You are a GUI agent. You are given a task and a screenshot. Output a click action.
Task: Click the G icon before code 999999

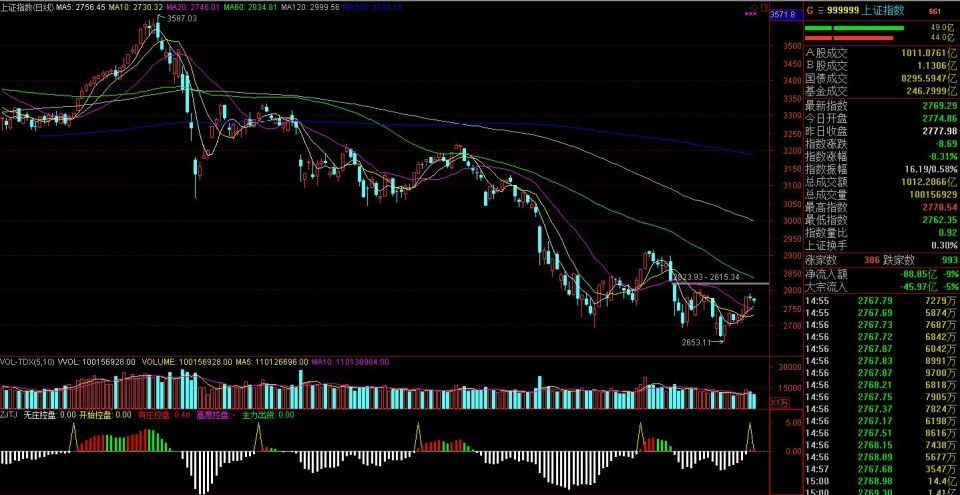pyautogui.click(x=809, y=10)
